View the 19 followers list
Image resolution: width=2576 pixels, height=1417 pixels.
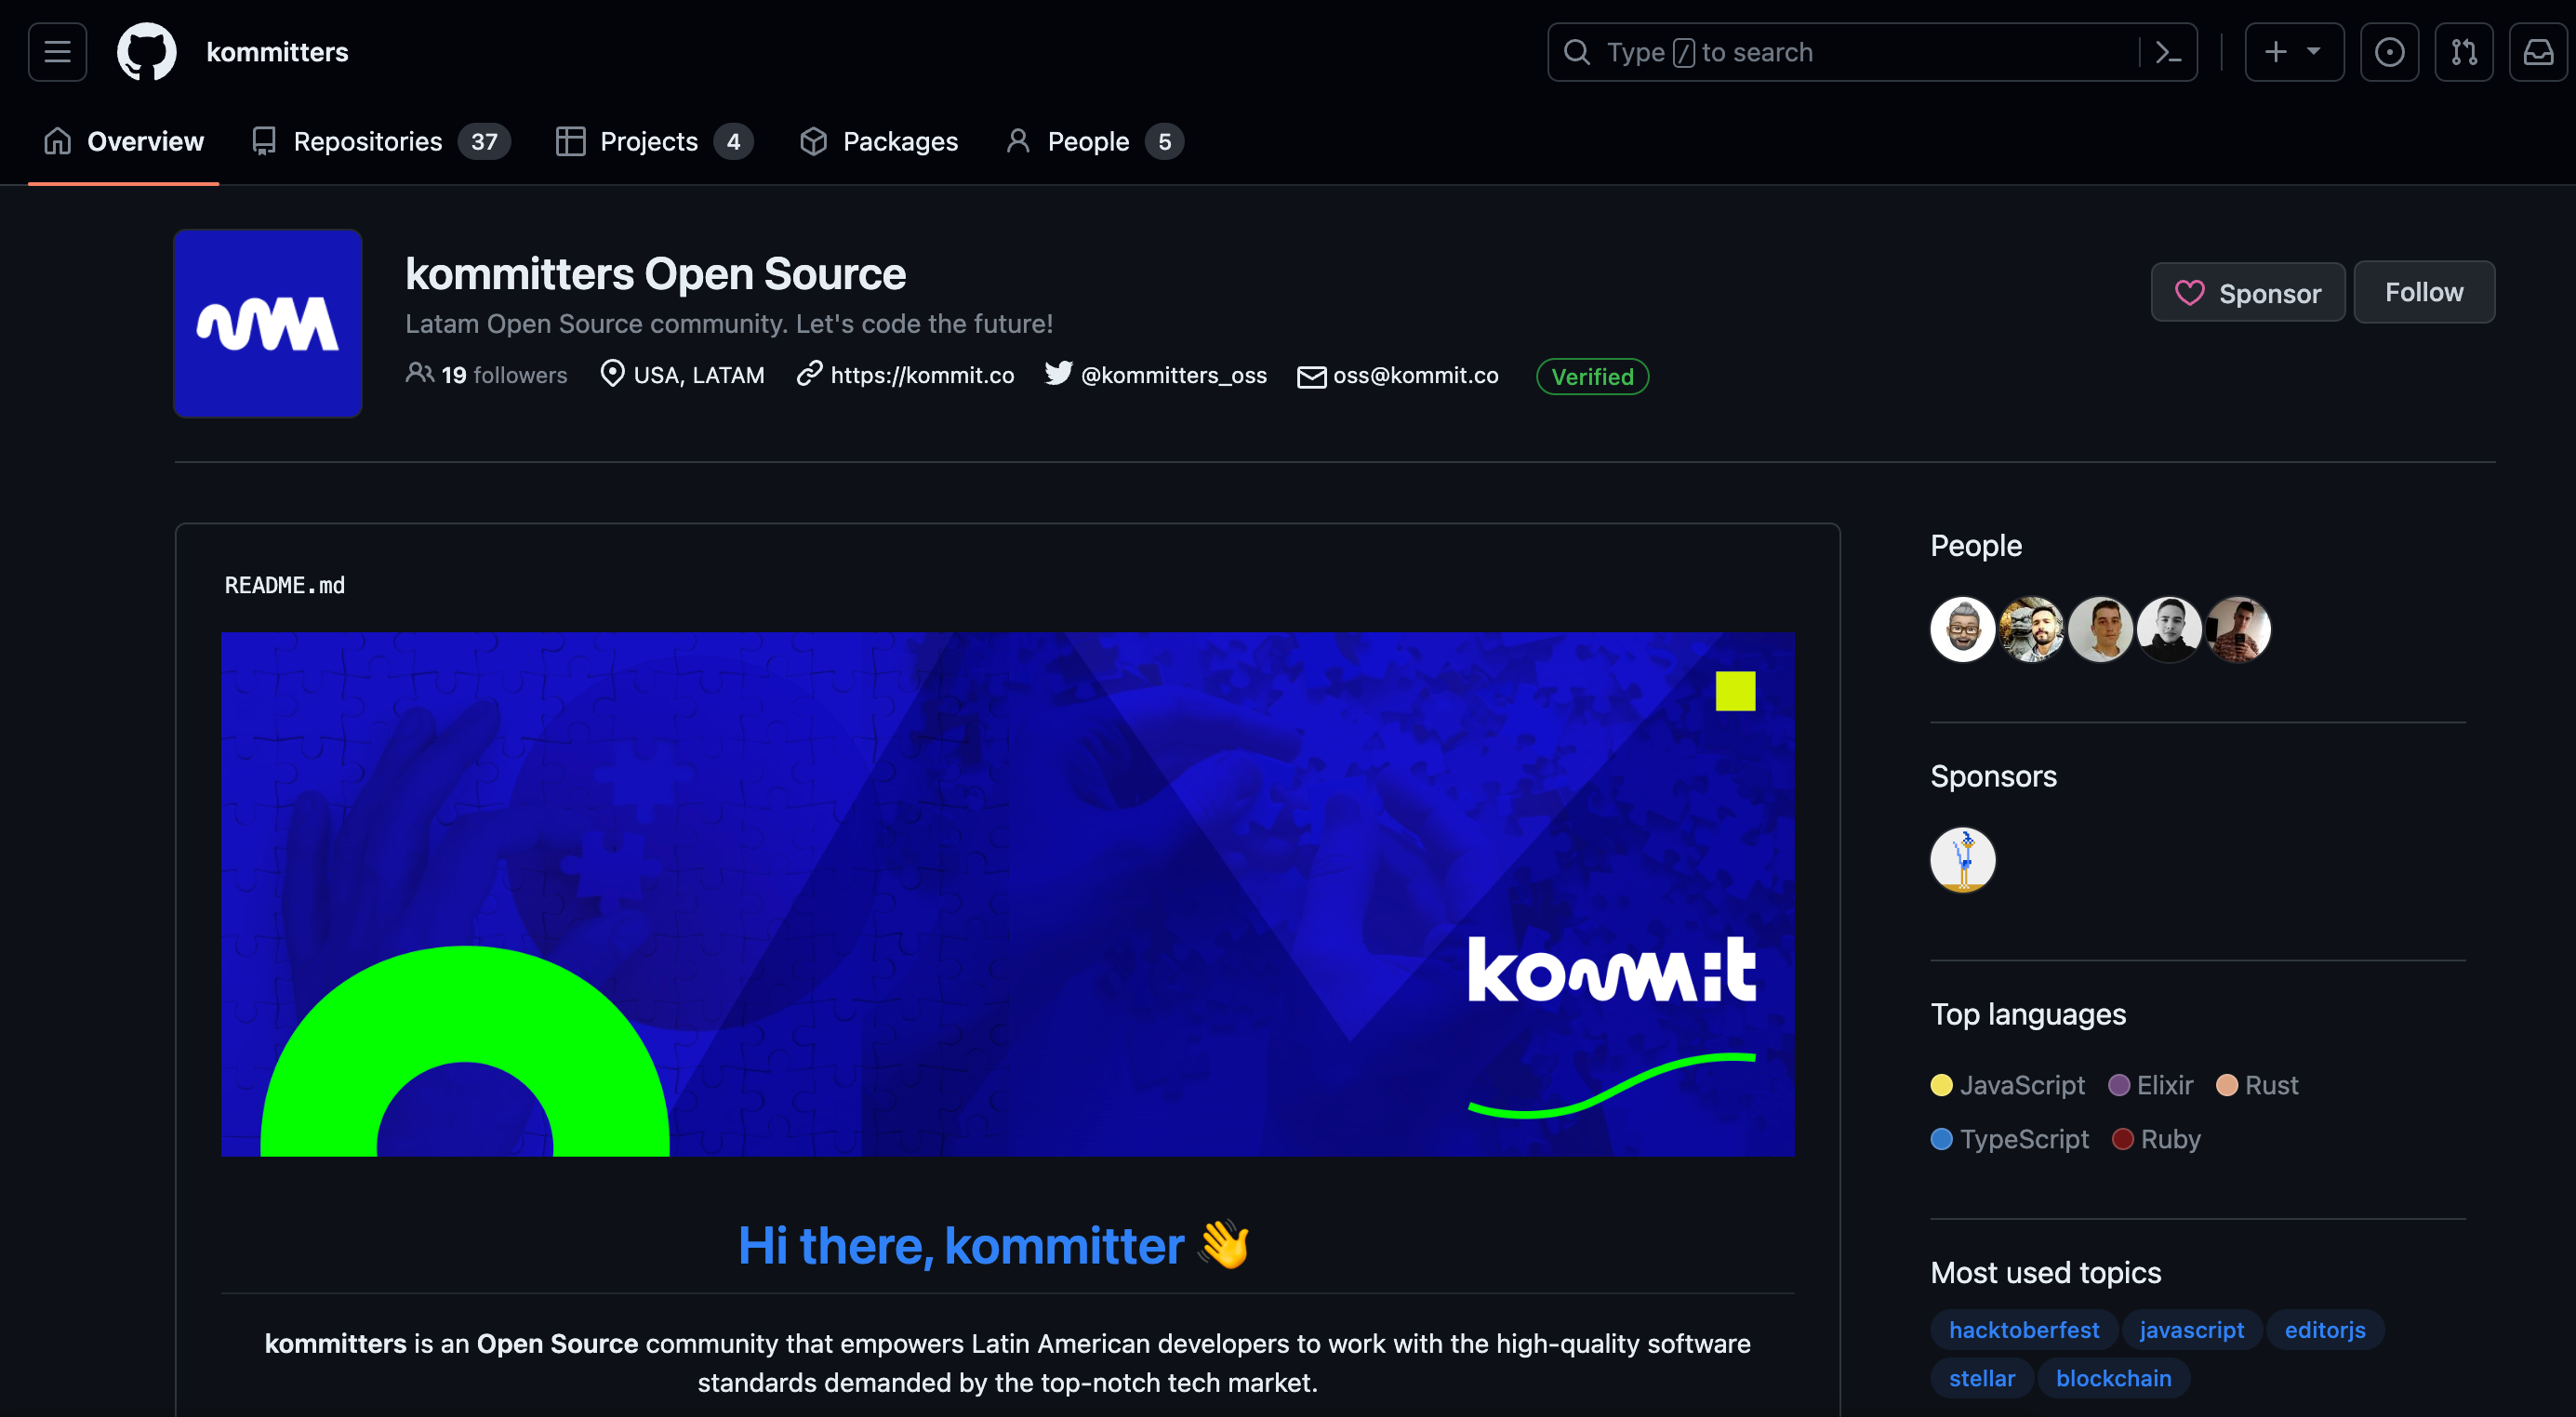(x=487, y=375)
